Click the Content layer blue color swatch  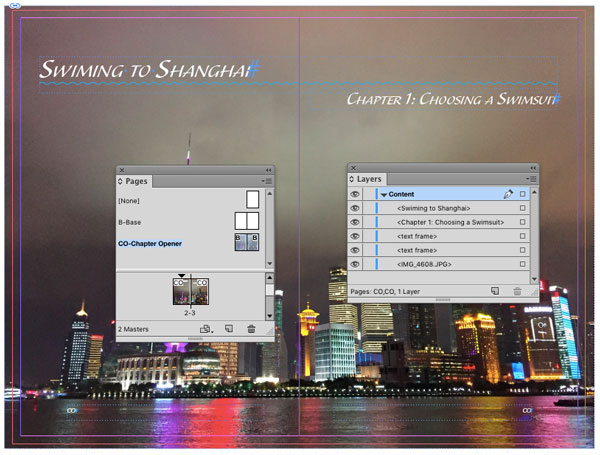tap(376, 194)
